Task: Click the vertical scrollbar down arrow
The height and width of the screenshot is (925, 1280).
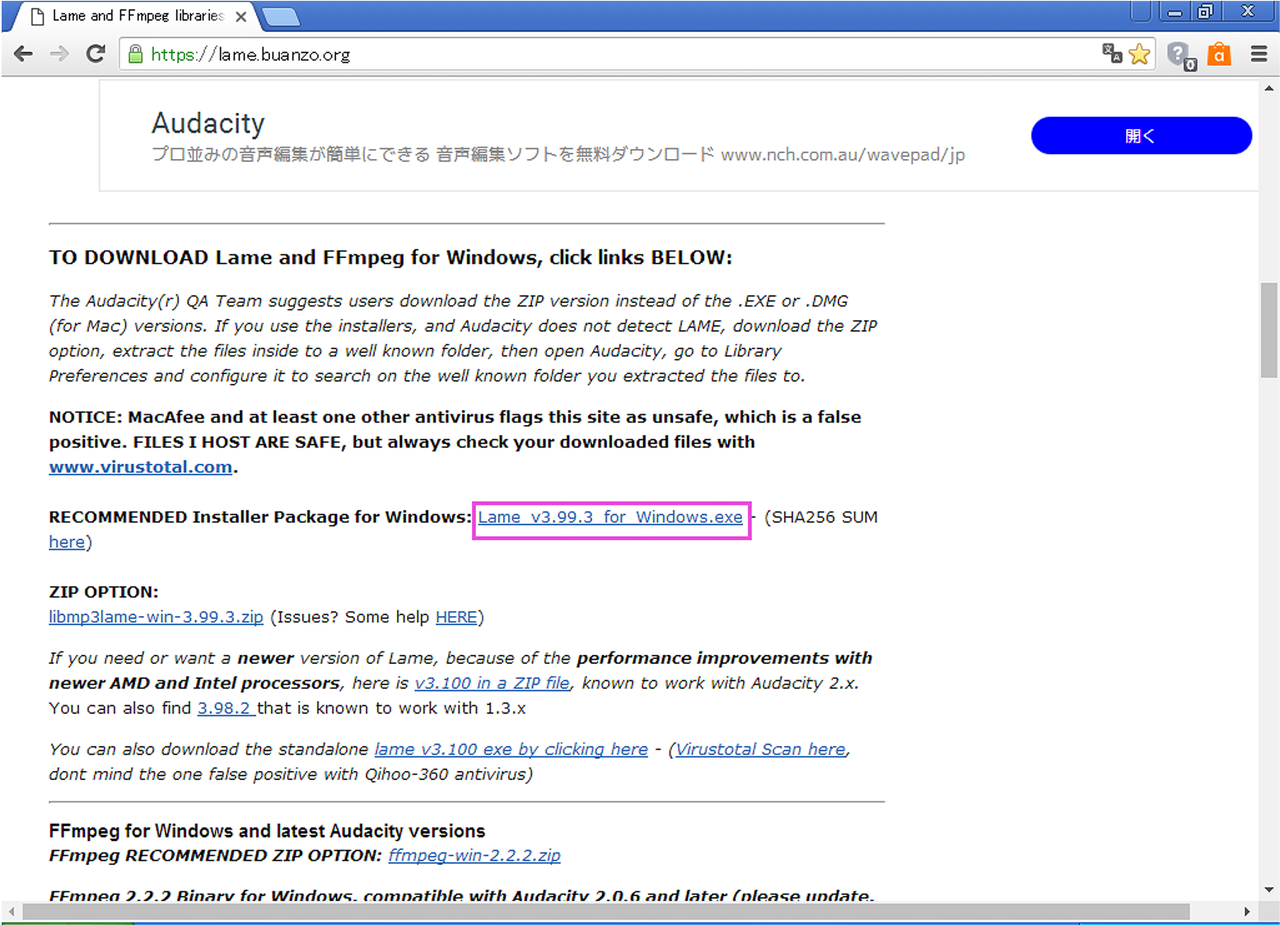Action: [x=1270, y=890]
